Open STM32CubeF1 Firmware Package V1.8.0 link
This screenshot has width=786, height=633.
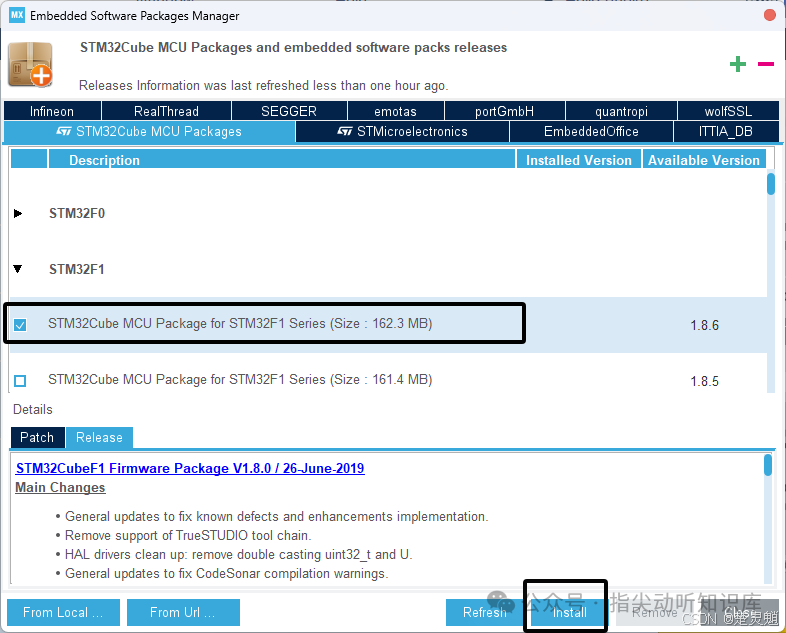pyautogui.click(x=190, y=468)
